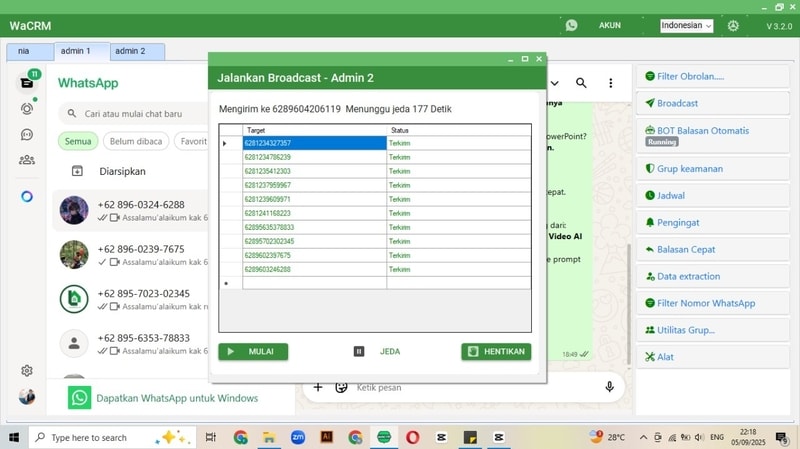Viewport: 800px width, 449px height.
Task: Click the HENTIKAN stop button
Action: pos(496,352)
